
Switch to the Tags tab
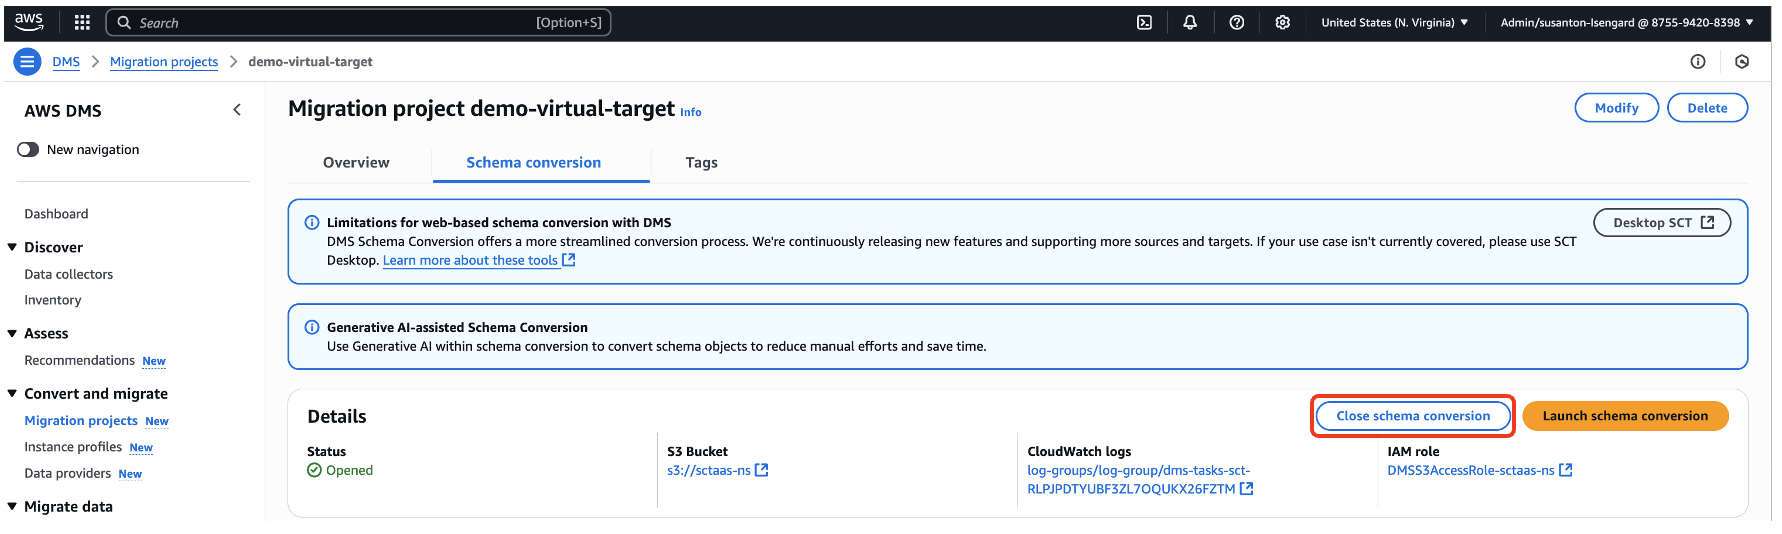point(701,163)
